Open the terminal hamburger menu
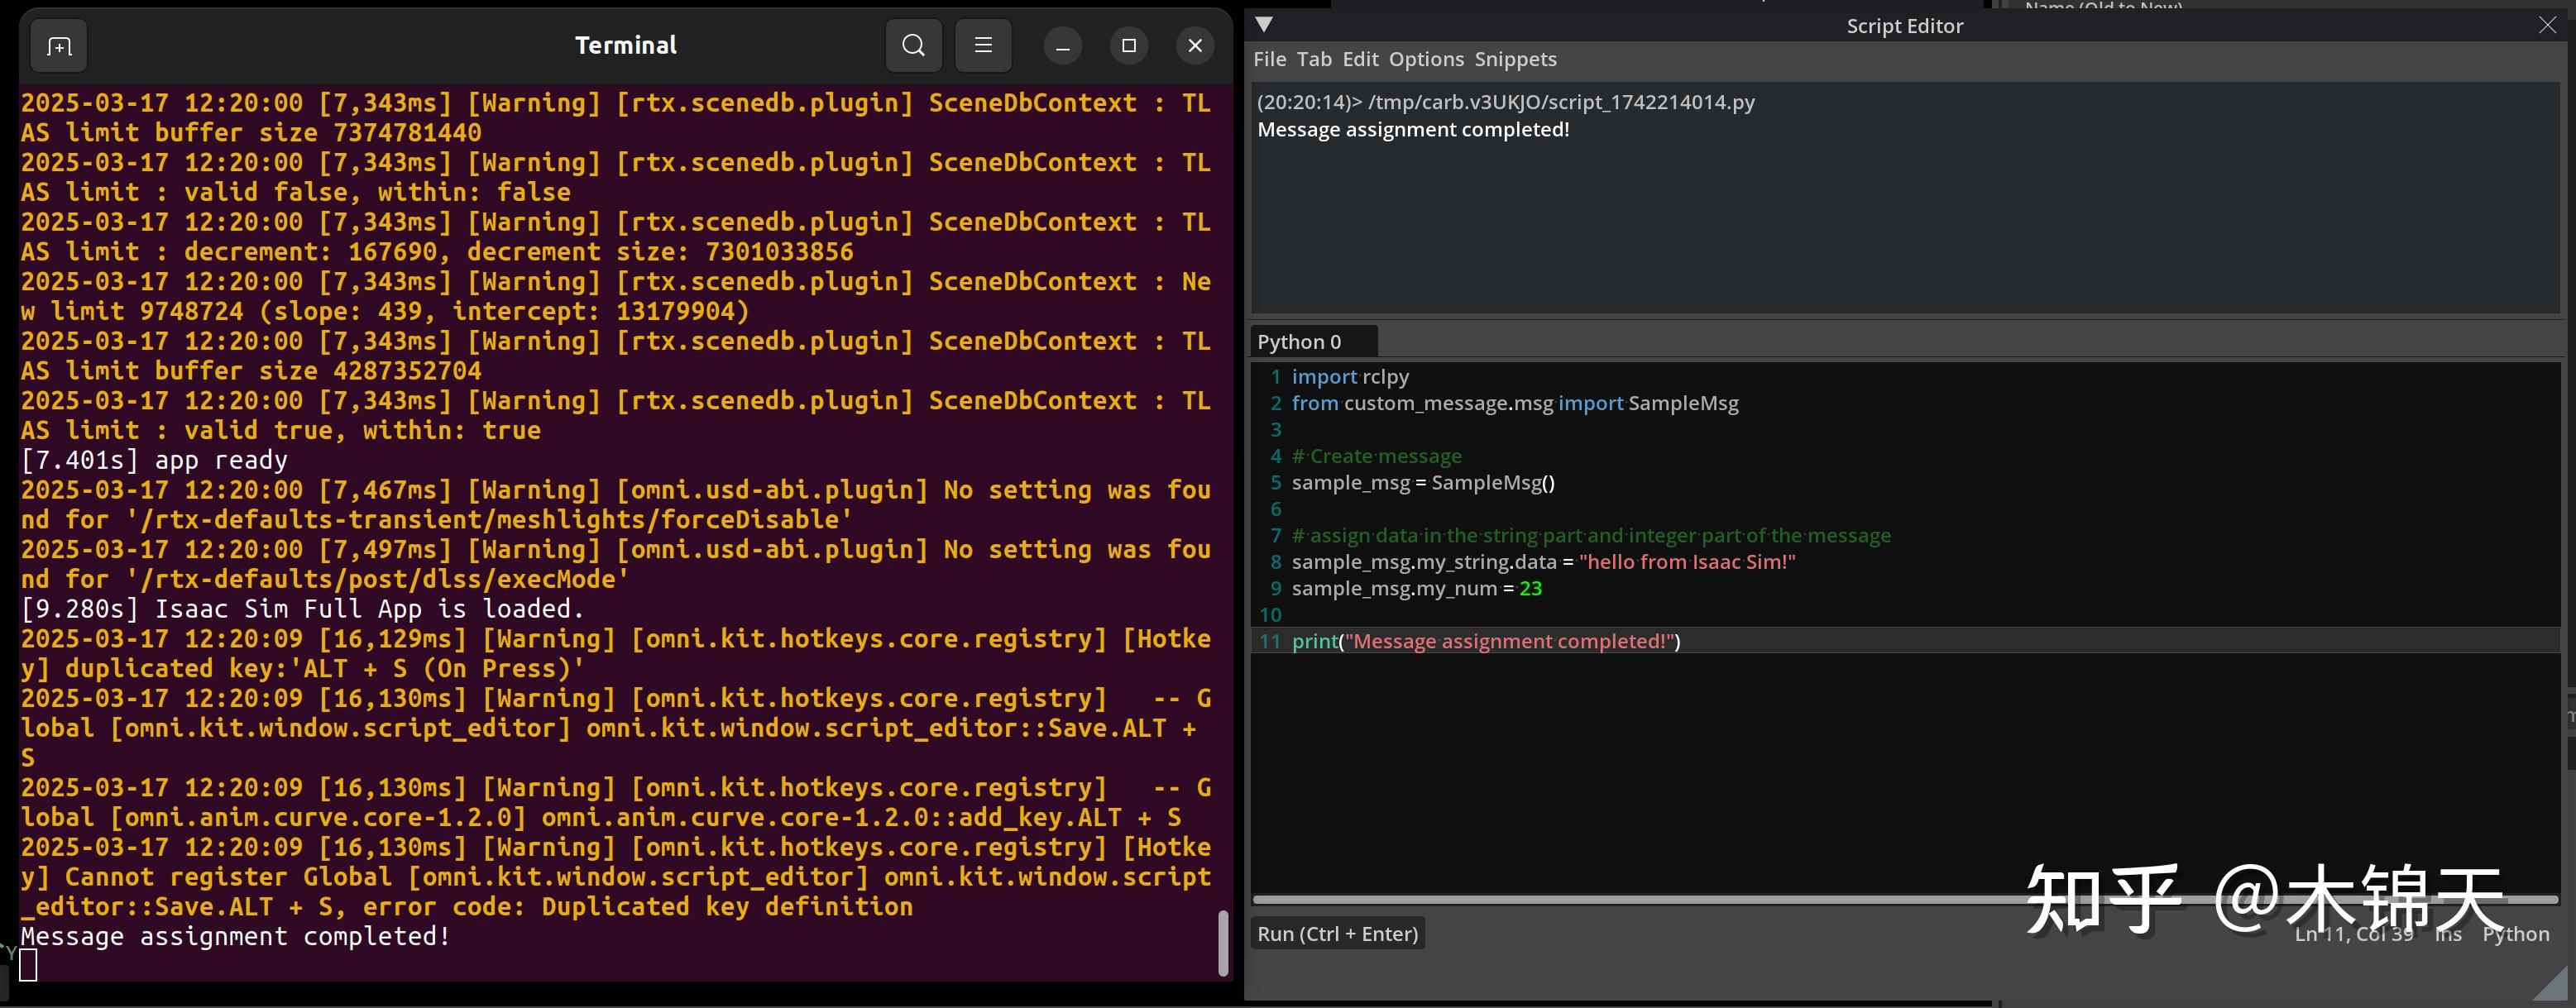The width and height of the screenshot is (2576, 1008). [983, 46]
